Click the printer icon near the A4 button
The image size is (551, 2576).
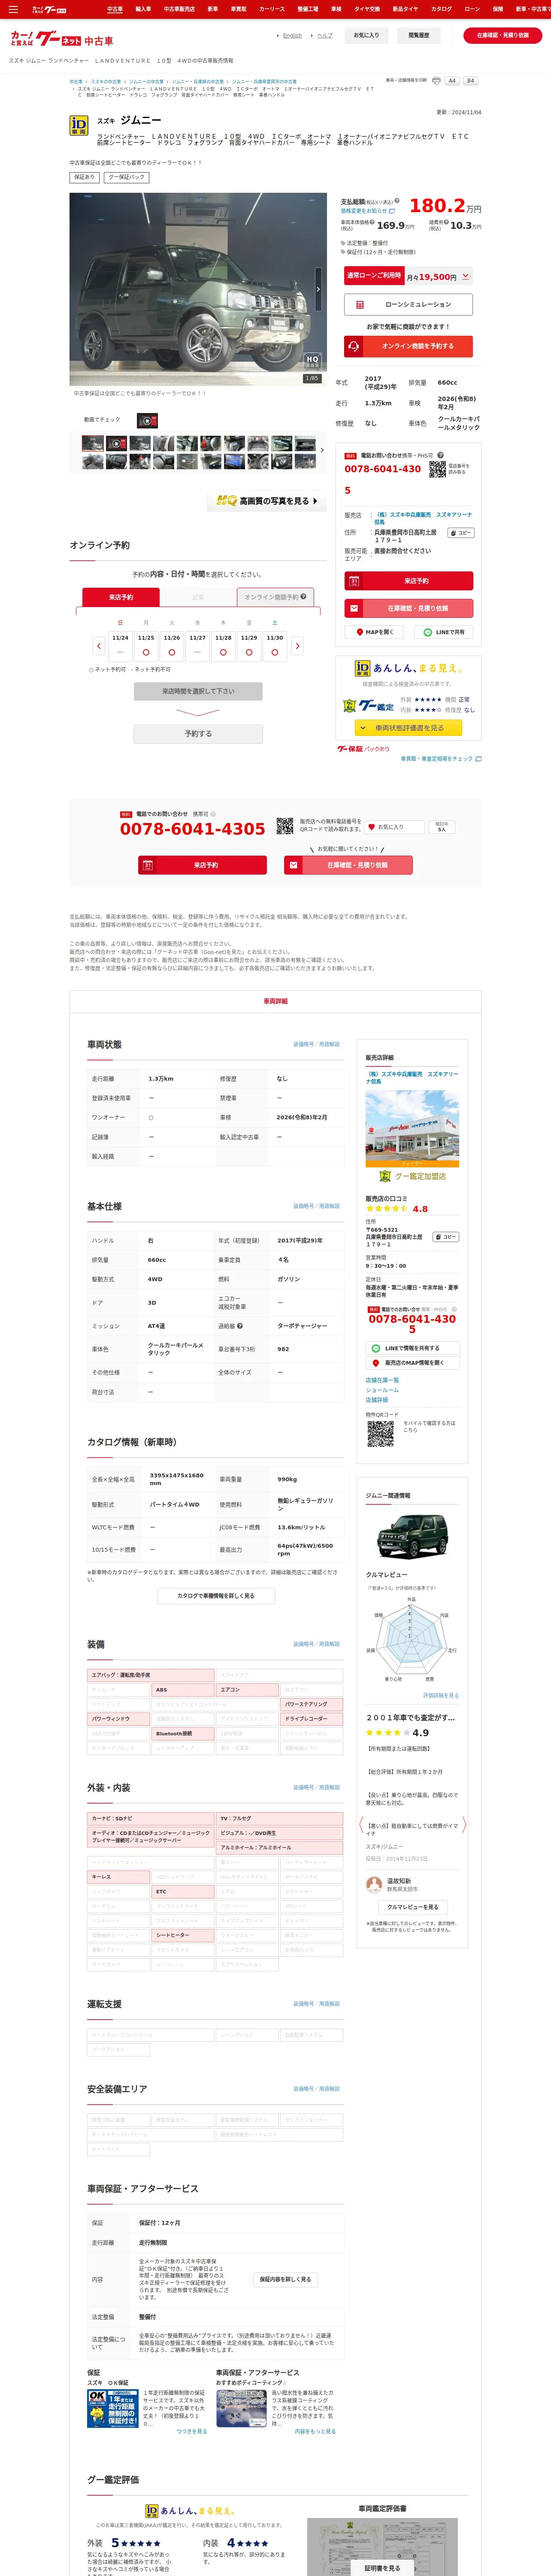pyautogui.click(x=436, y=81)
